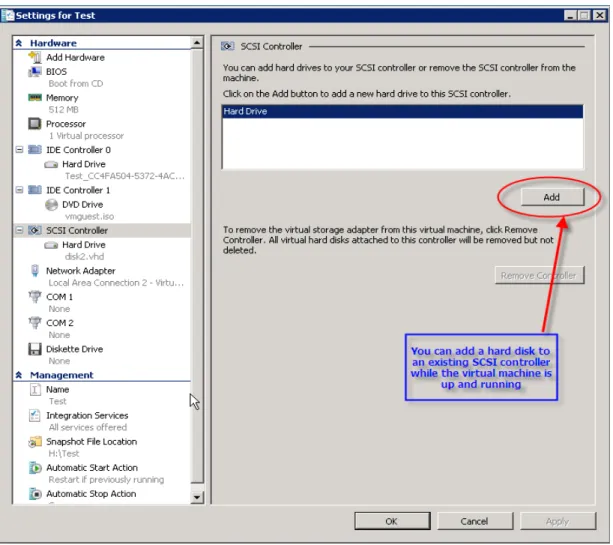Close the Settings for Test window
This screenshot has height=545, width=613.
[x=599, y=15]
